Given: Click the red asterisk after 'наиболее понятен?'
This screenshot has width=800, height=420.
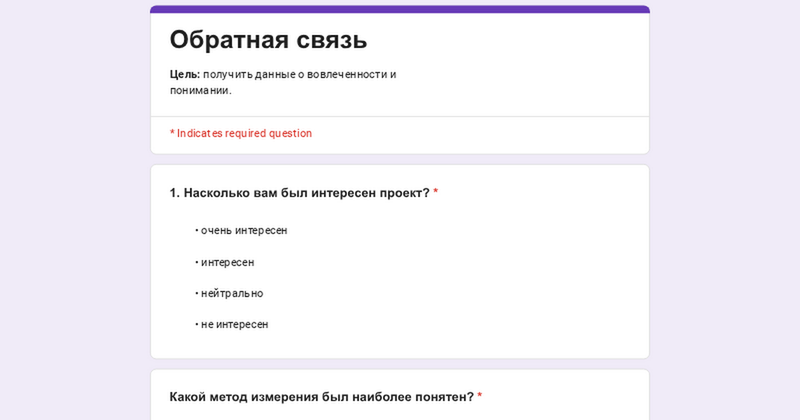Looking at the screenshot, I should coord(480,396).
